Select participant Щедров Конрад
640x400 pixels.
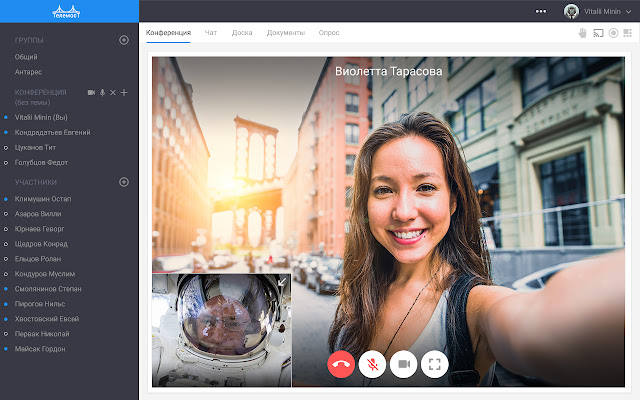click(41, 244)
